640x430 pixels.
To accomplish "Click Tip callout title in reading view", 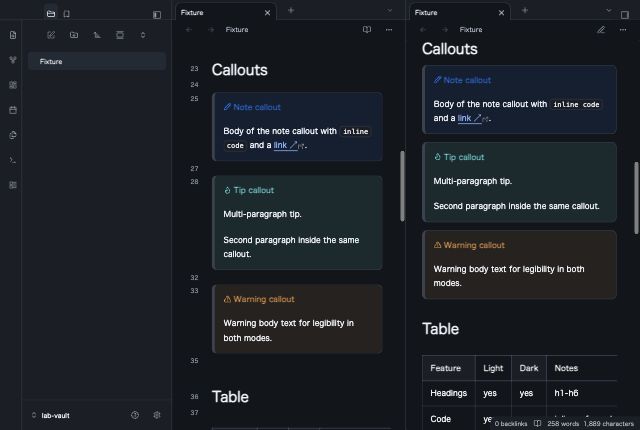I will point(464,157).
